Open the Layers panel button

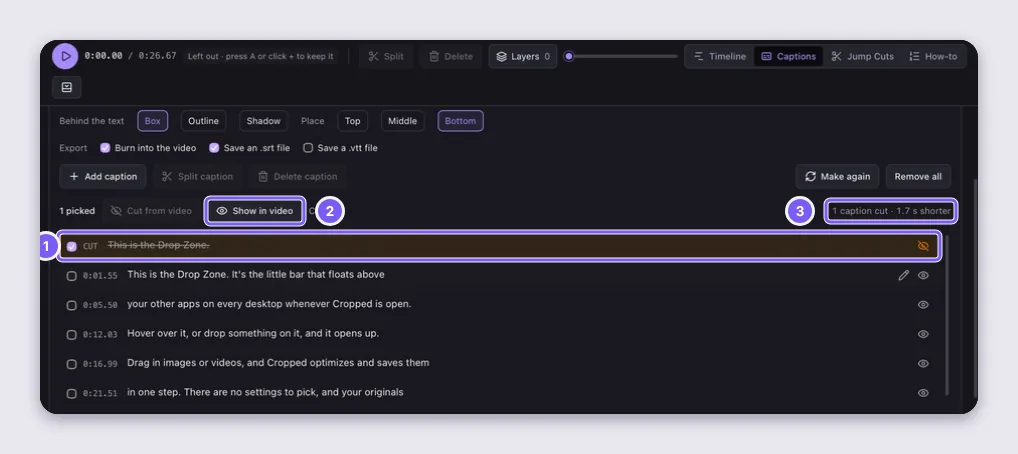(x=523, y=57)
